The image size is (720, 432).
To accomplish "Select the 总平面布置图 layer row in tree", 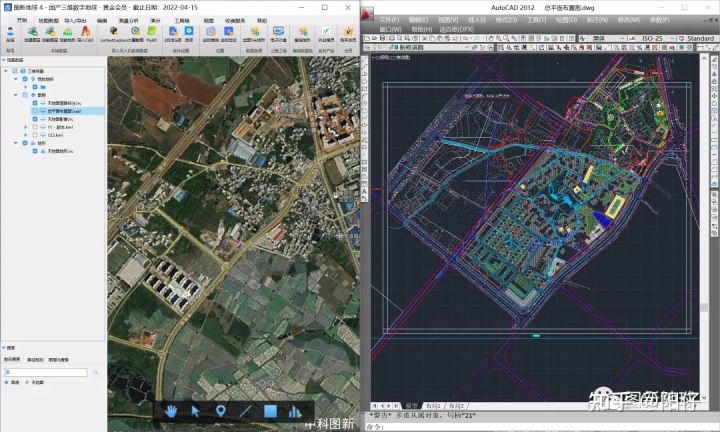I will (x=68, y=111).
